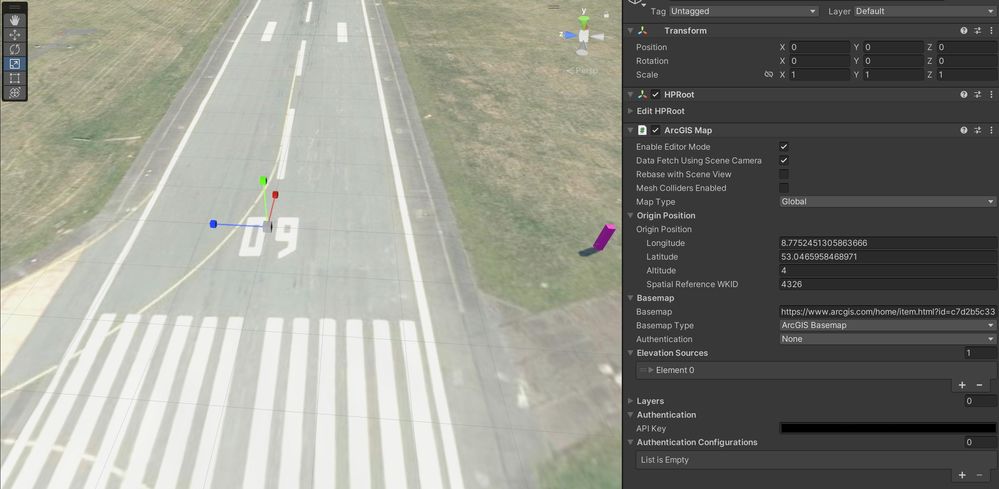Toggle the scene gizmo rotation lock
Screen dimensions: 999x489
click(606, 13)
